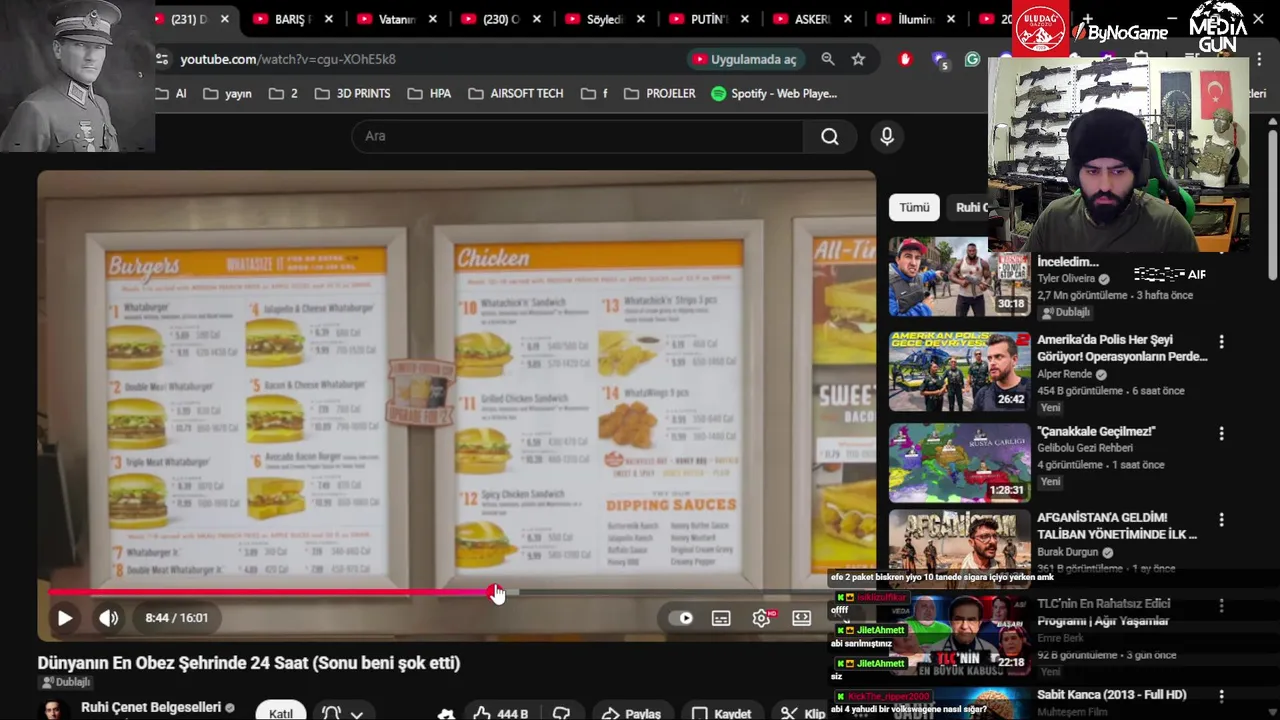Switch to the 'Vatanın' browser tab

395,19
